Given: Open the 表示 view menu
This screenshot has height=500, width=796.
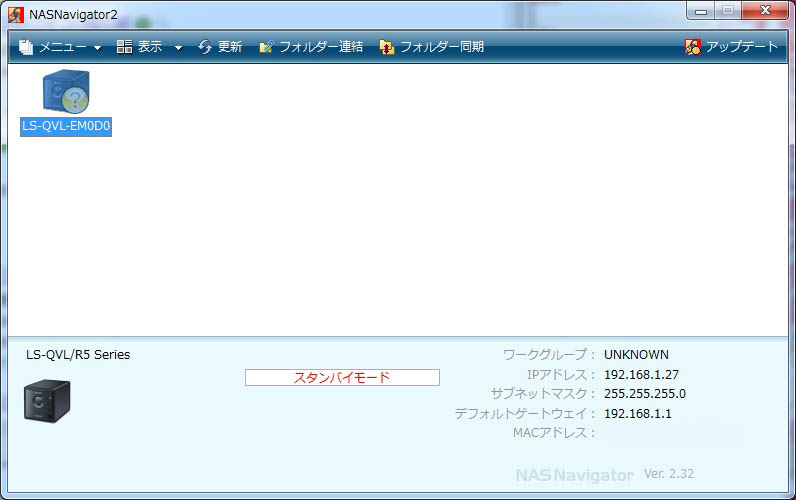Looking at the screenshot, I should [x=150, y=47].
